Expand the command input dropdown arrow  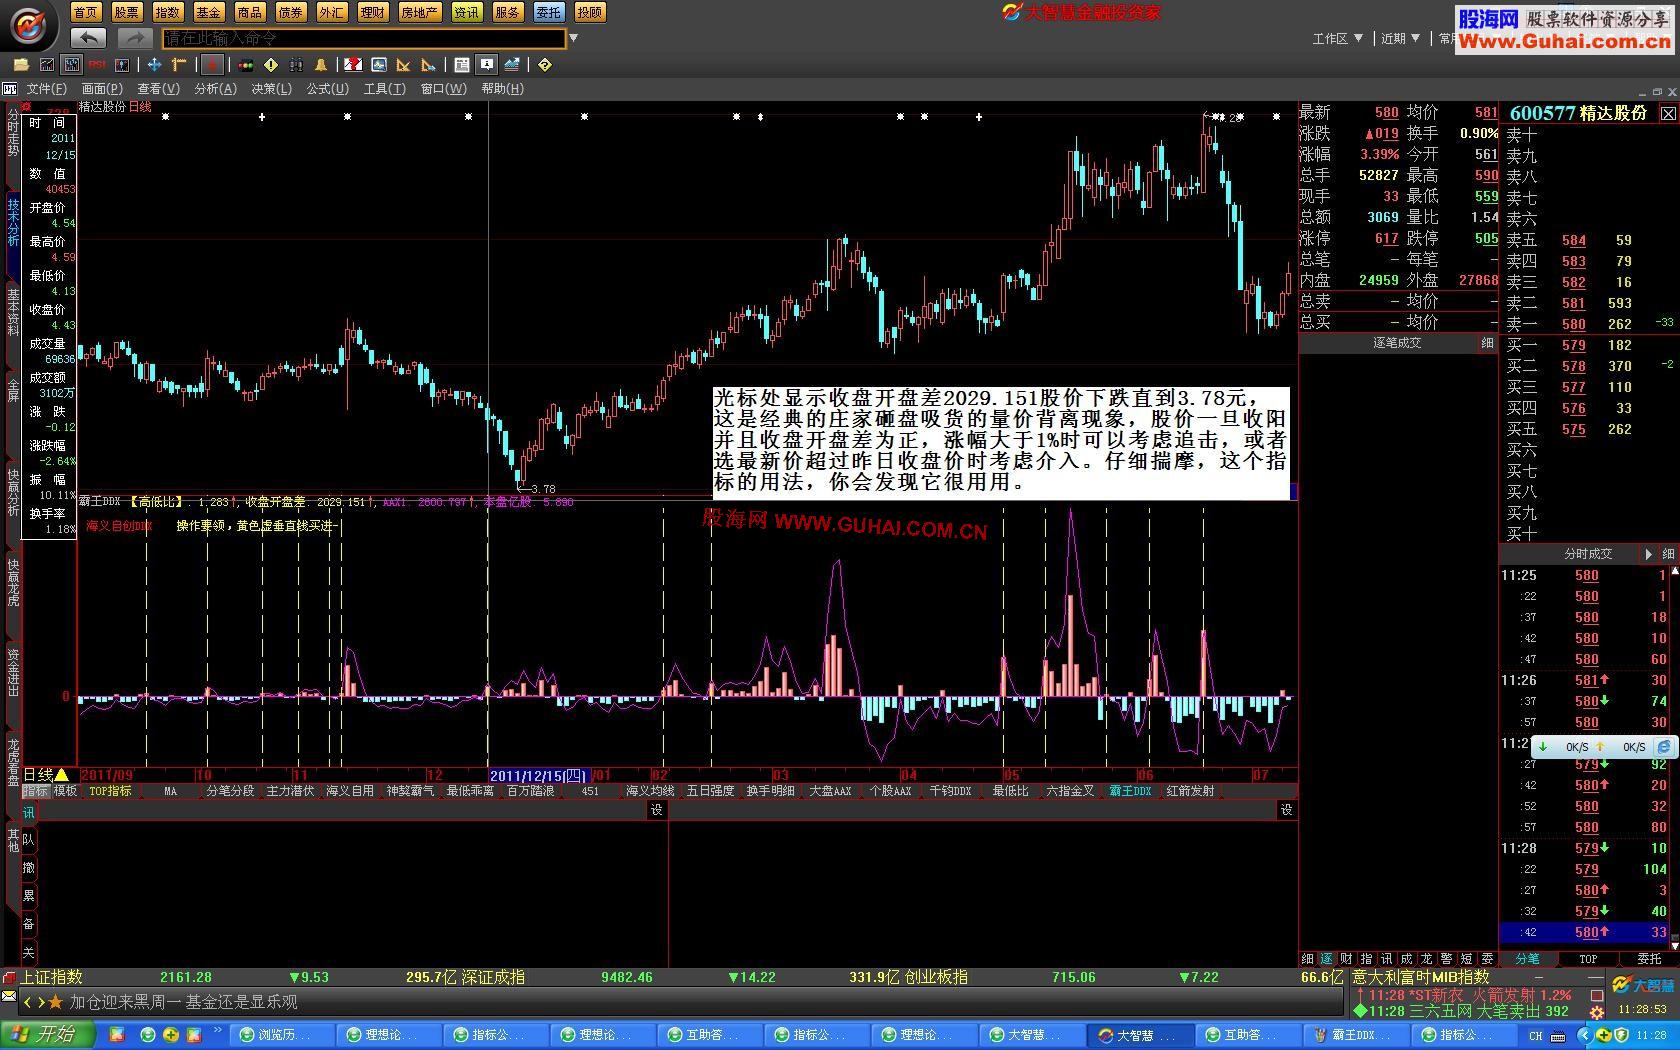pos(574,38)
